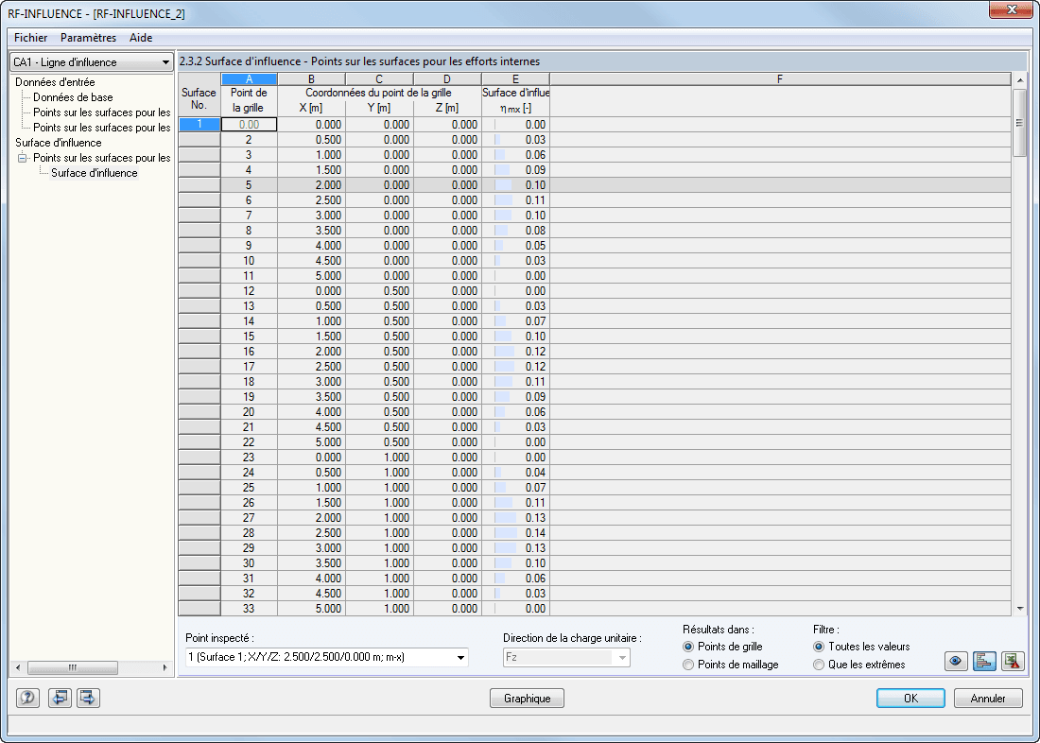
Task: Click the Y value 0.500 in row 14
Action: click(x=379, y=322)
